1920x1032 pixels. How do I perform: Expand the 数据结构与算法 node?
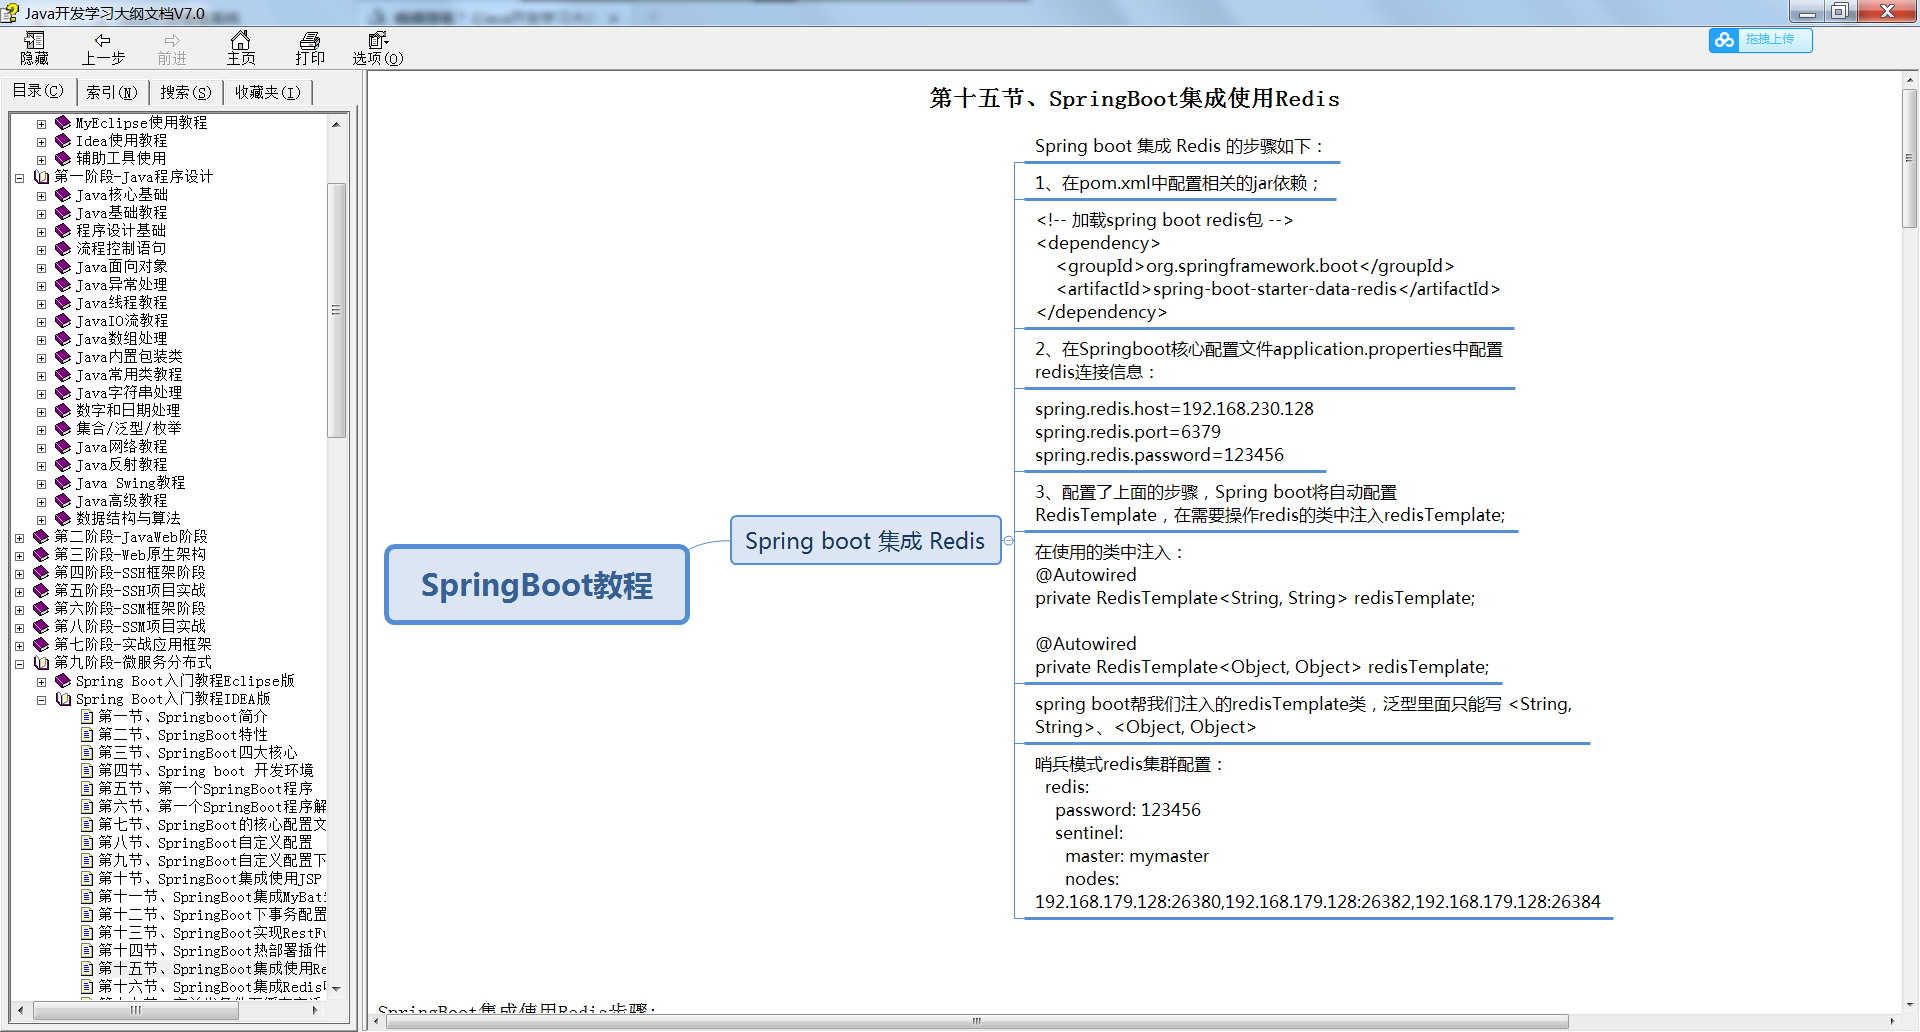coord(42,520)
